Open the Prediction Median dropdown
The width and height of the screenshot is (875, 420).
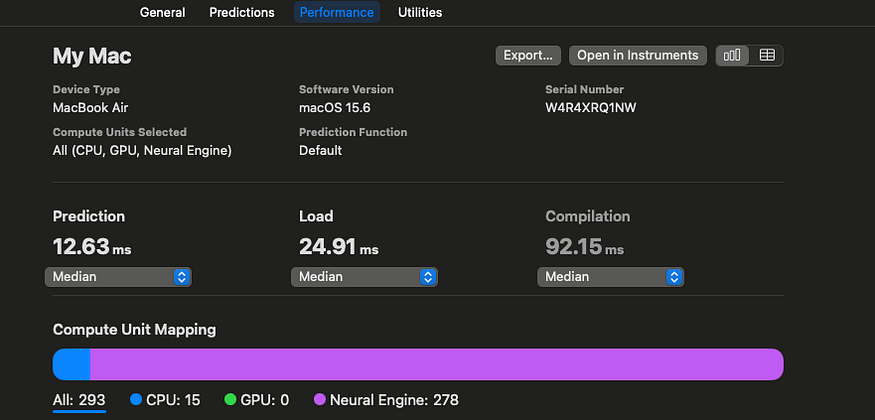[118, 277]
